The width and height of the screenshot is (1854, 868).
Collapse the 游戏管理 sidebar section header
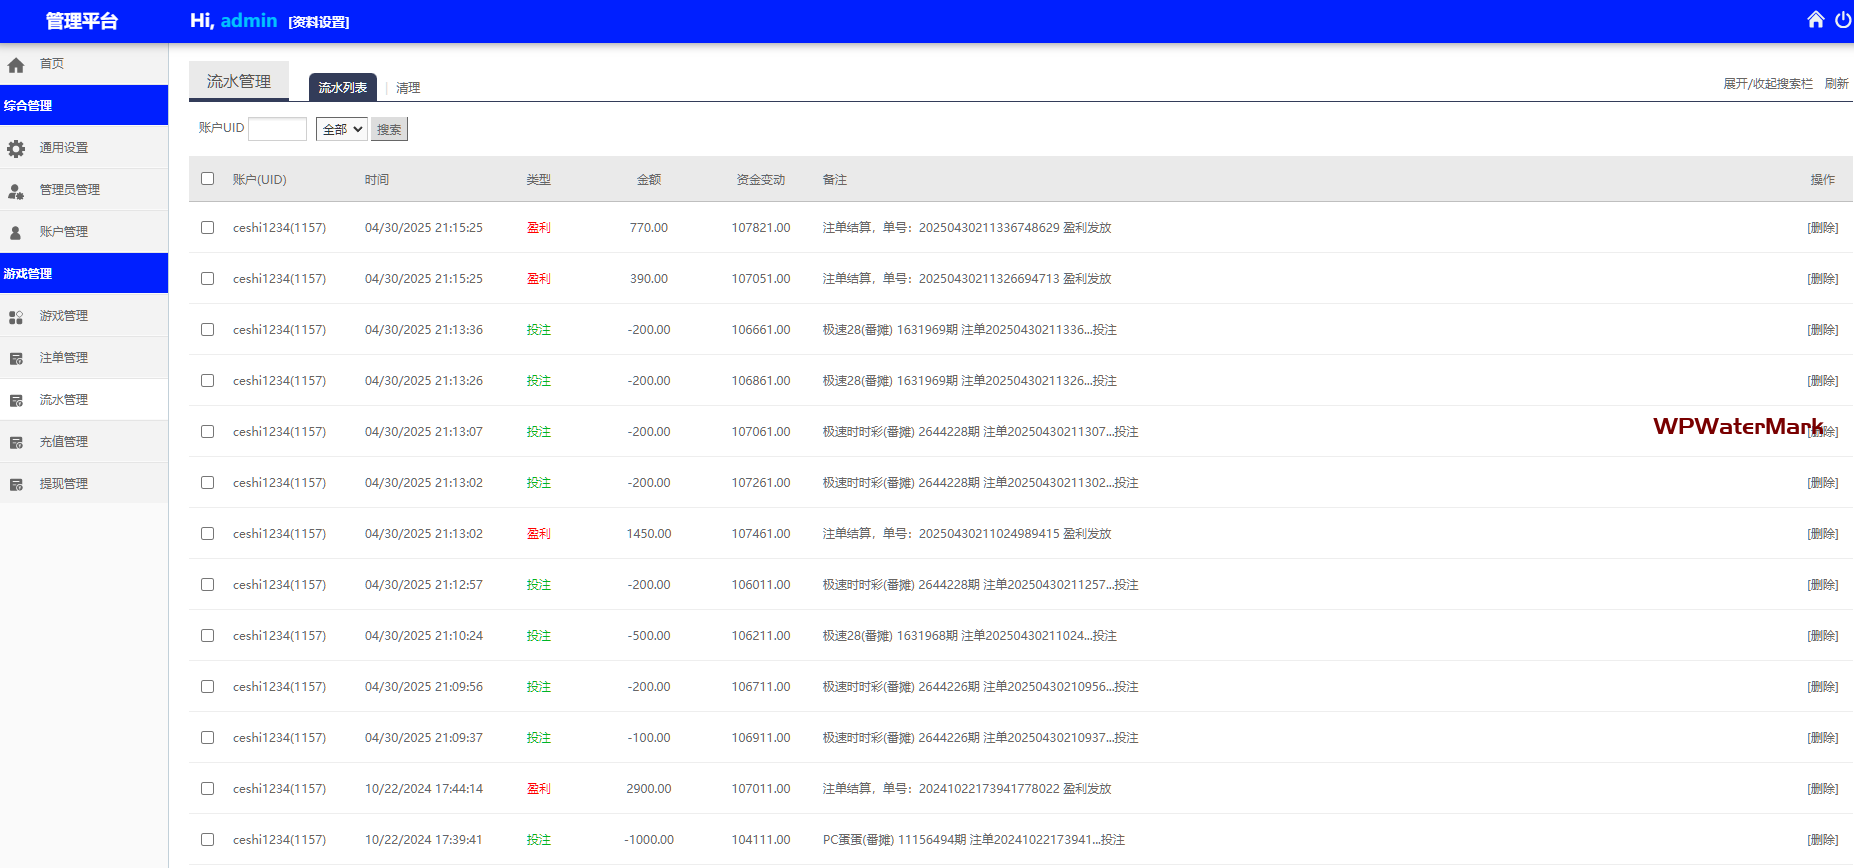point(84,273)
